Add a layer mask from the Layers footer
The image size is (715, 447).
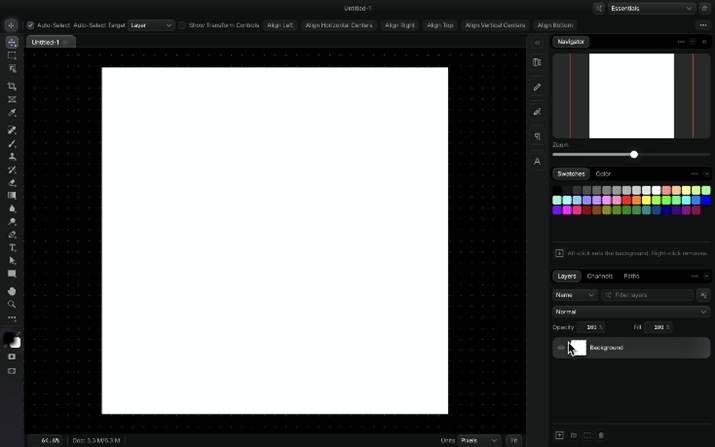[x=587, y=435]
